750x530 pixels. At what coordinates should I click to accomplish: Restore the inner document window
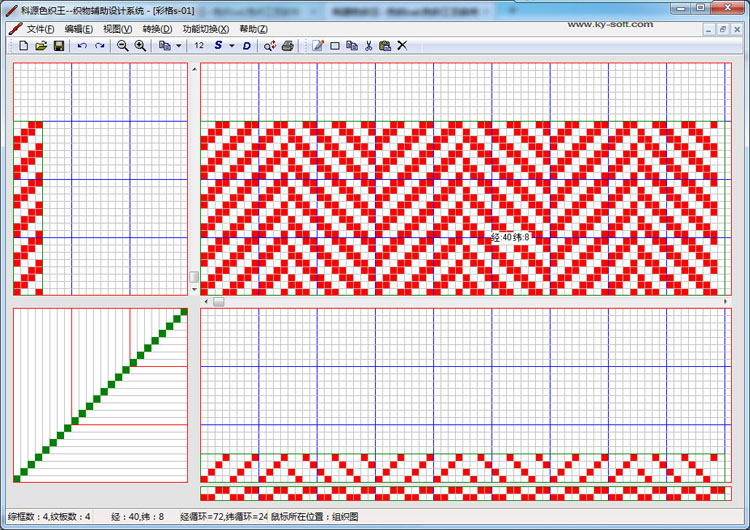[x=723, y=30]
